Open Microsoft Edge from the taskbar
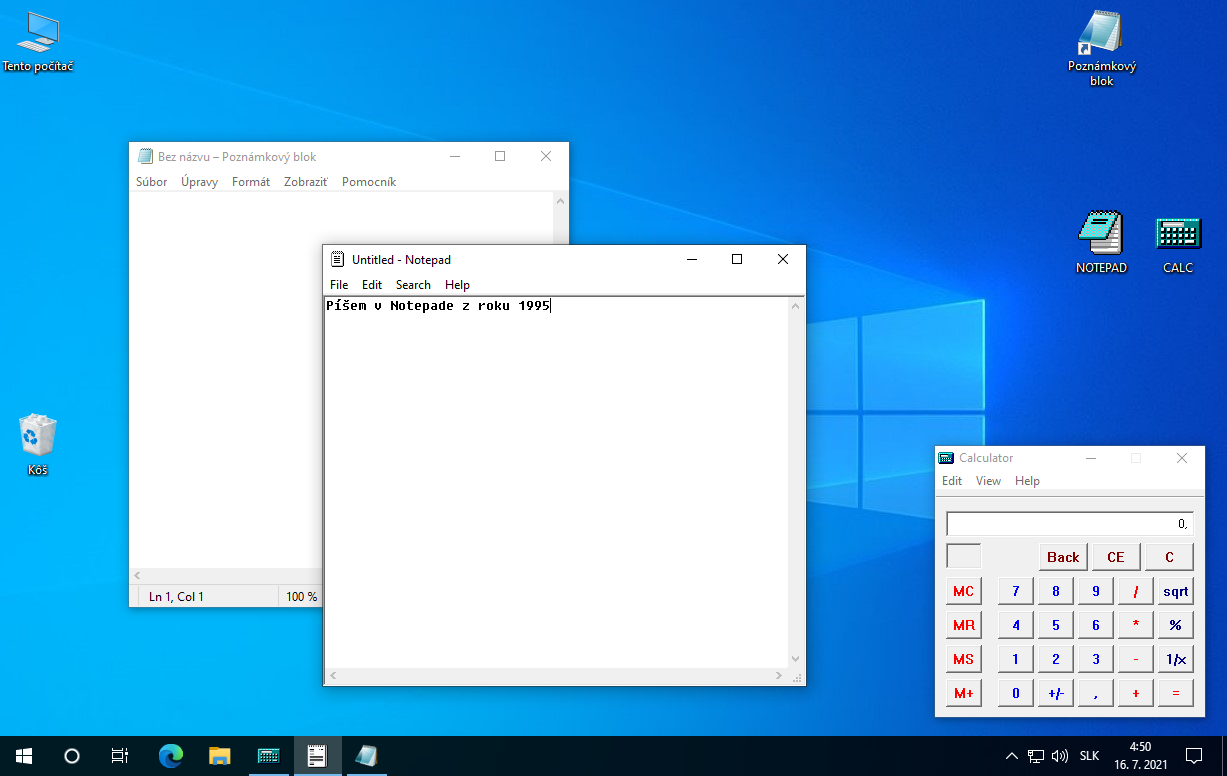Image resolution: width=1227 pixels, height=776 pixels. tap(171, 756)
